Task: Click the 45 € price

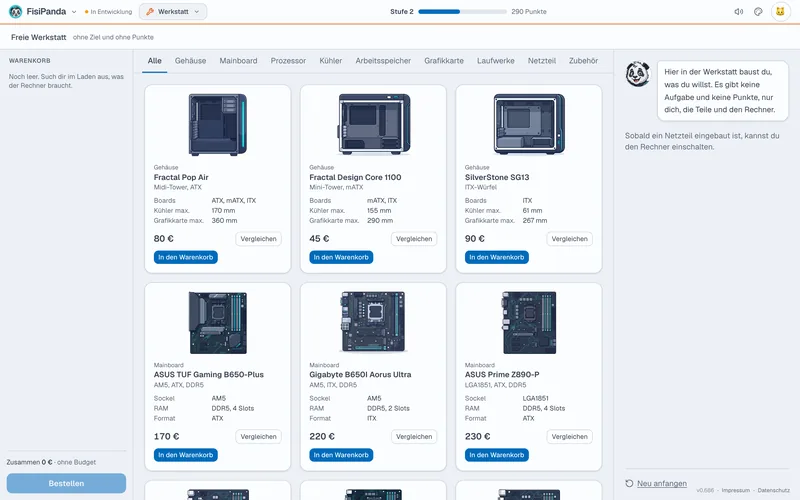Action: (319, 238)
